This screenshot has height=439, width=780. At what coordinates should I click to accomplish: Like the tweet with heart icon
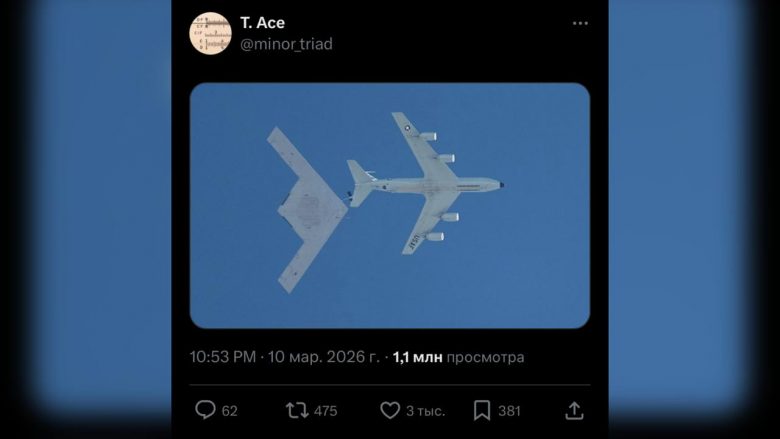click(390, 410)
